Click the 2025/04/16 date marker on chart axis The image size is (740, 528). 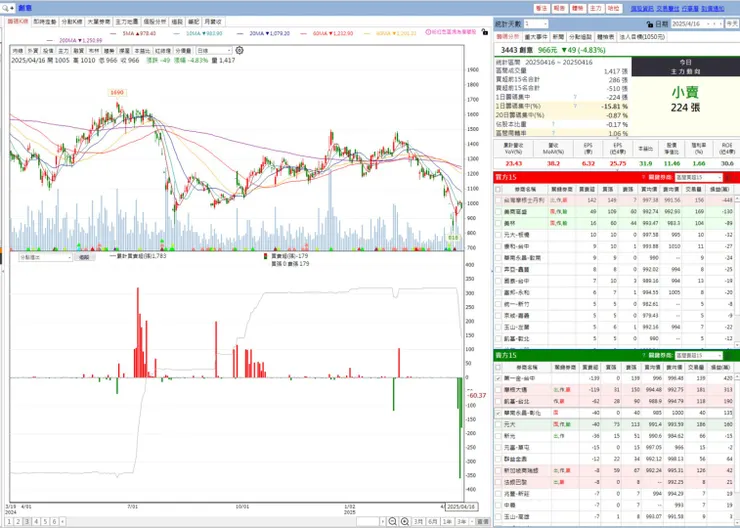(462, 507)
